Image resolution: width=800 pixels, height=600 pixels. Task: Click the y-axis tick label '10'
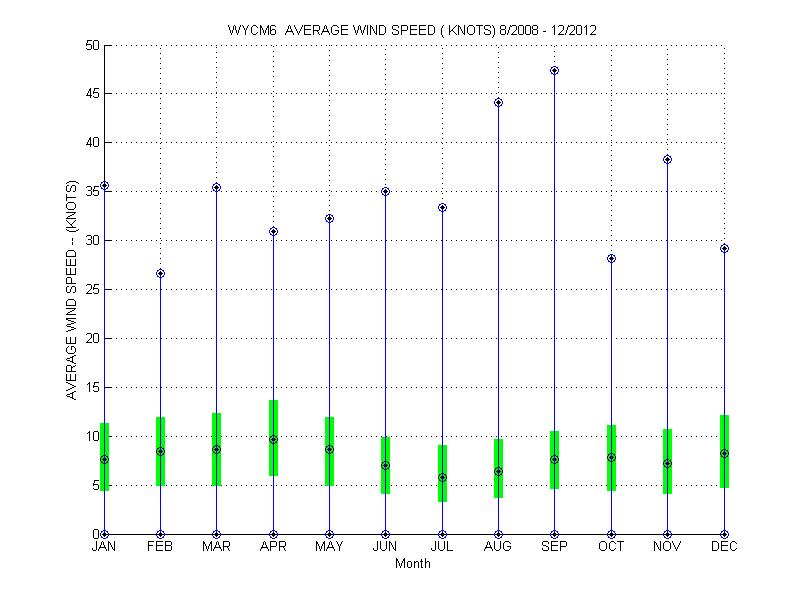click(93, 436)
